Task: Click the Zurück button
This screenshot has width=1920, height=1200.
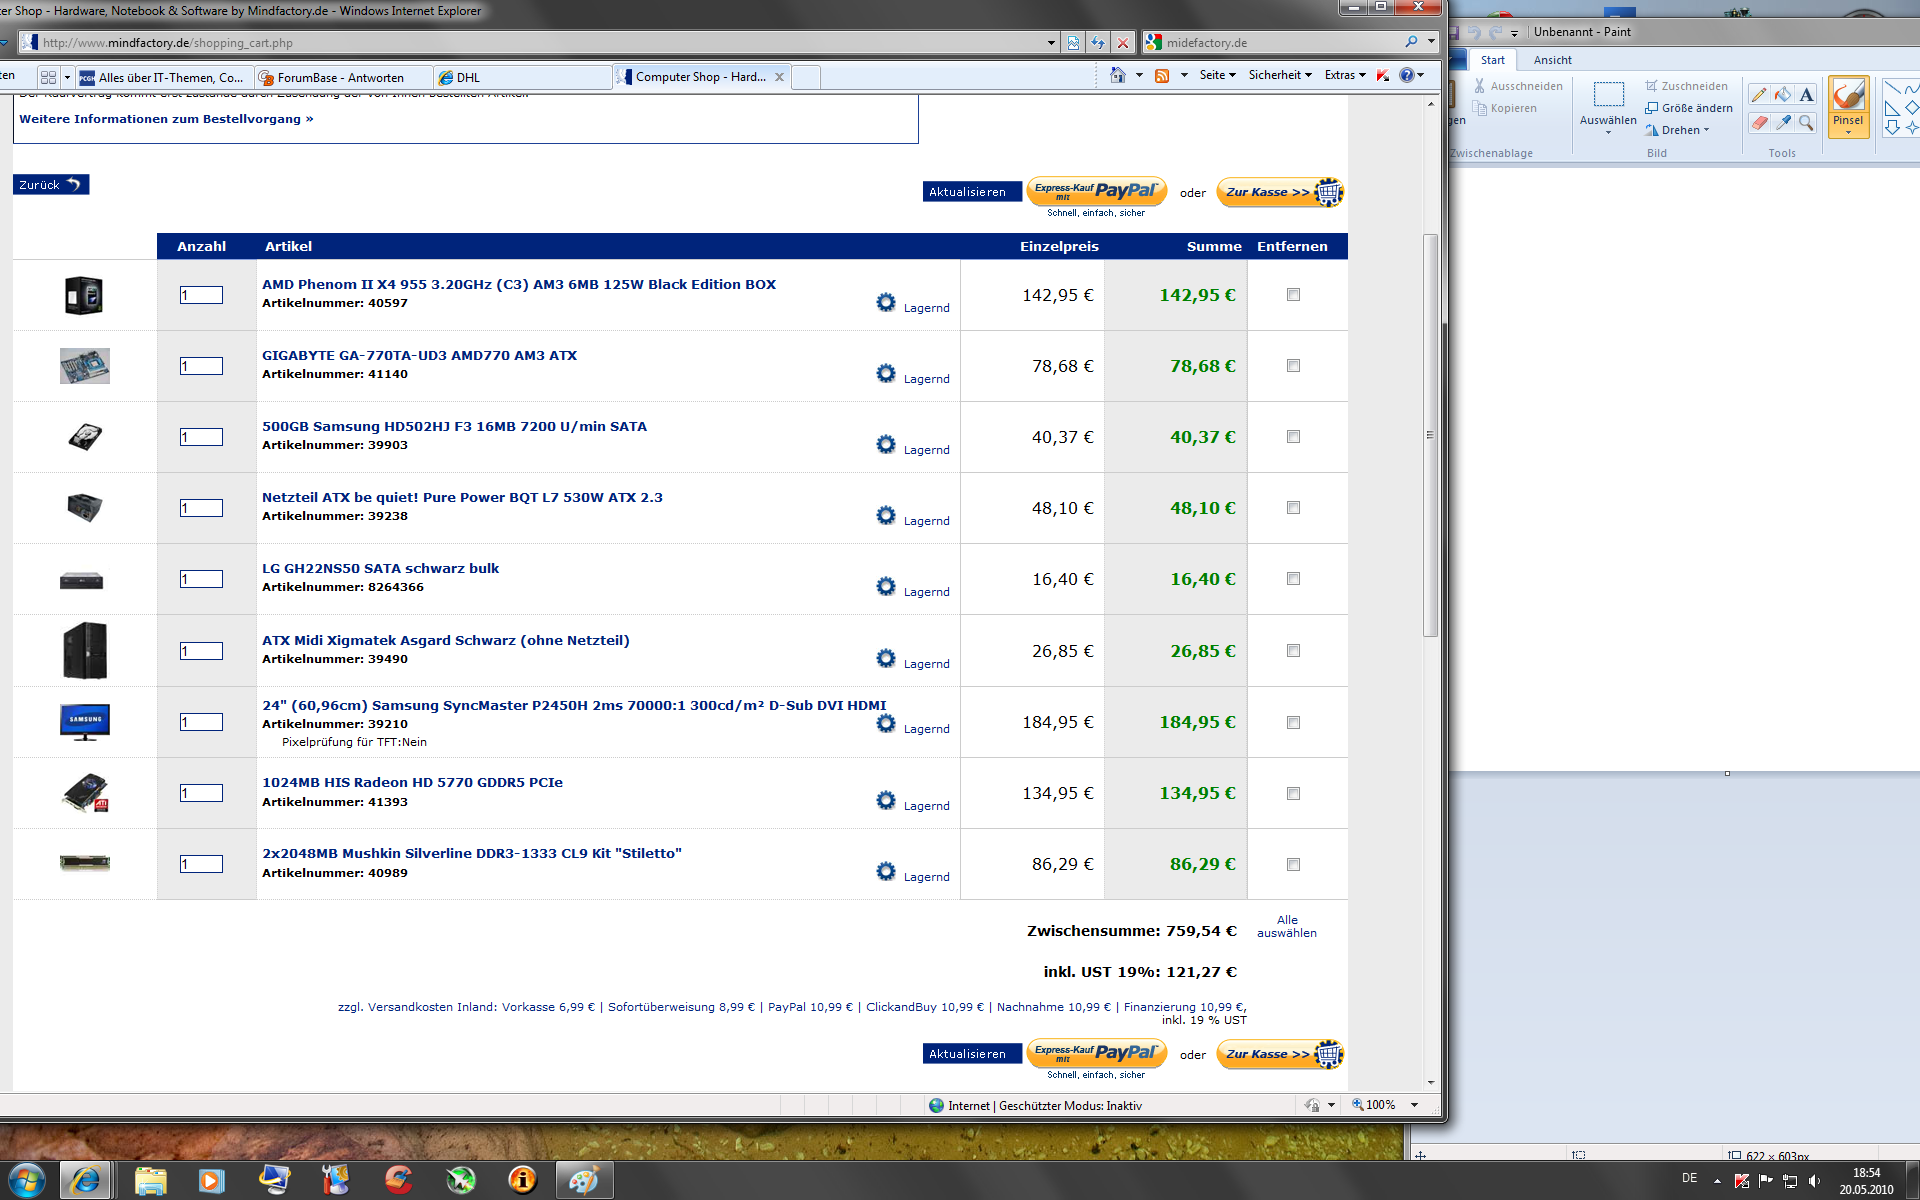Action: tap(51, 185)
